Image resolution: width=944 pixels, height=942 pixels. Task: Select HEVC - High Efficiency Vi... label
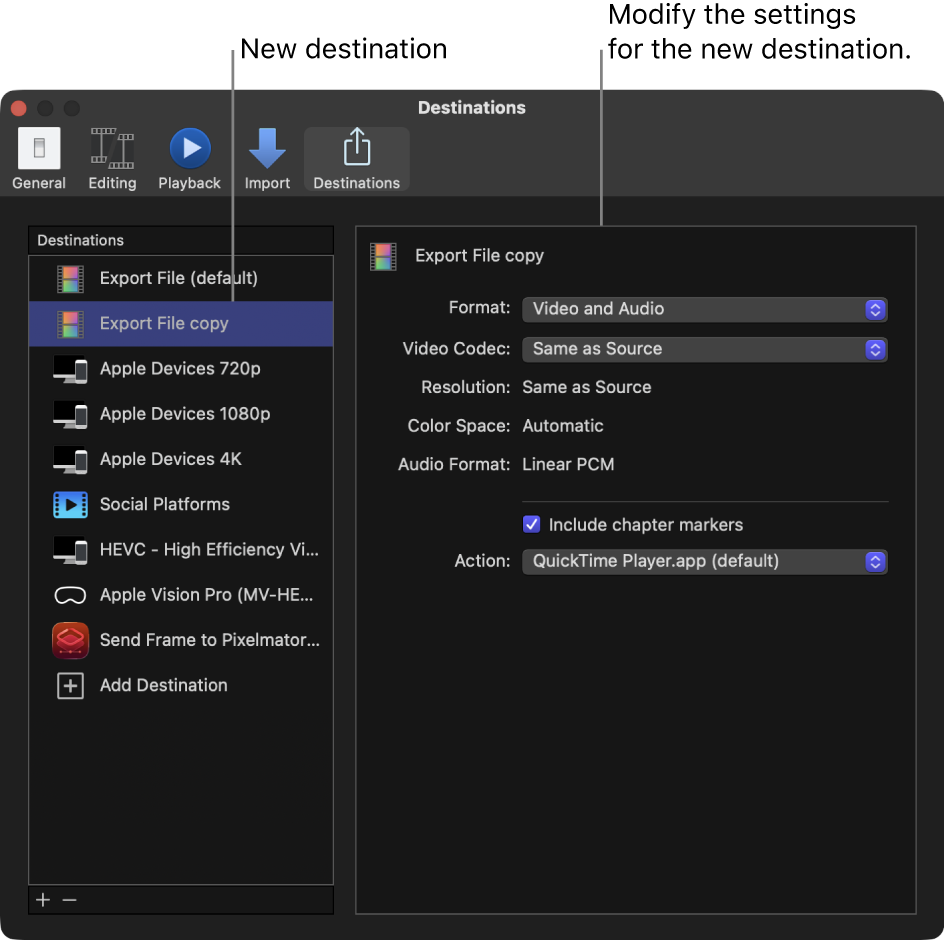tap(209, 549)
